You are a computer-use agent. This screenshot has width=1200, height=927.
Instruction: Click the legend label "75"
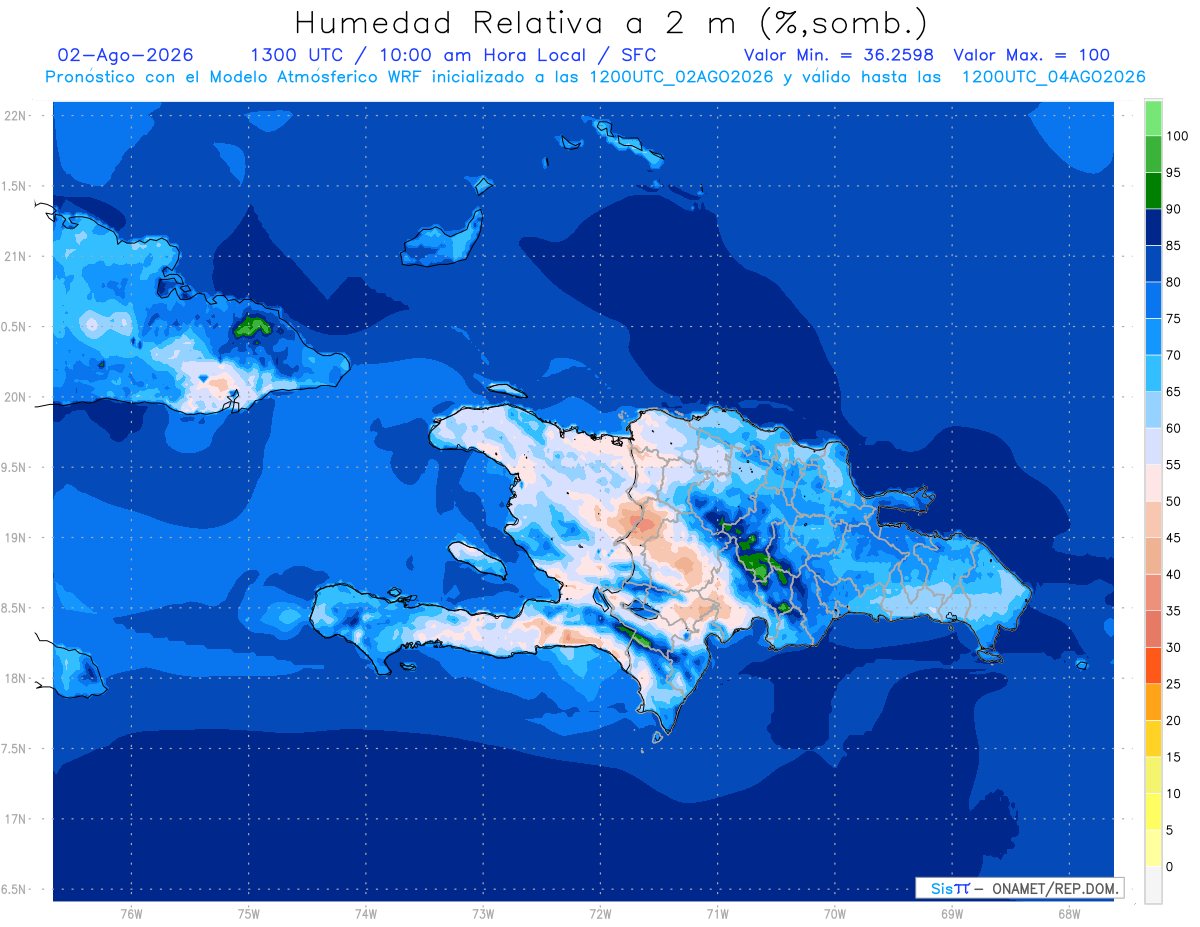1173,319
